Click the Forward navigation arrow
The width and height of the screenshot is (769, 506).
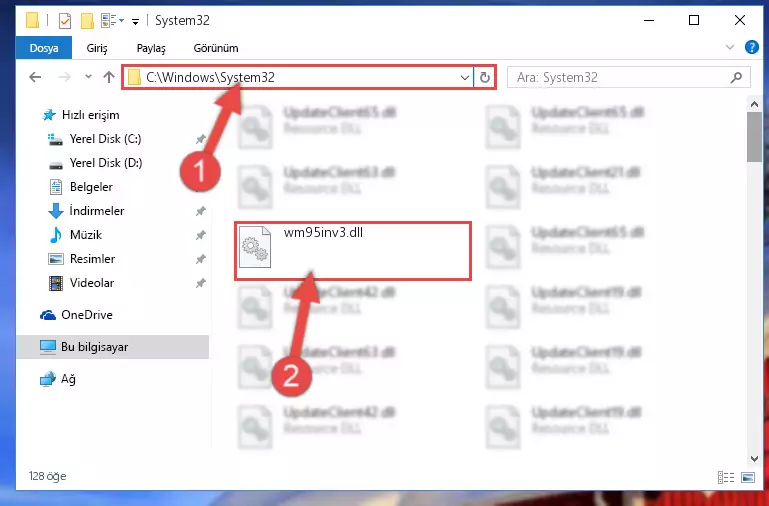click(x=65, y=77)
